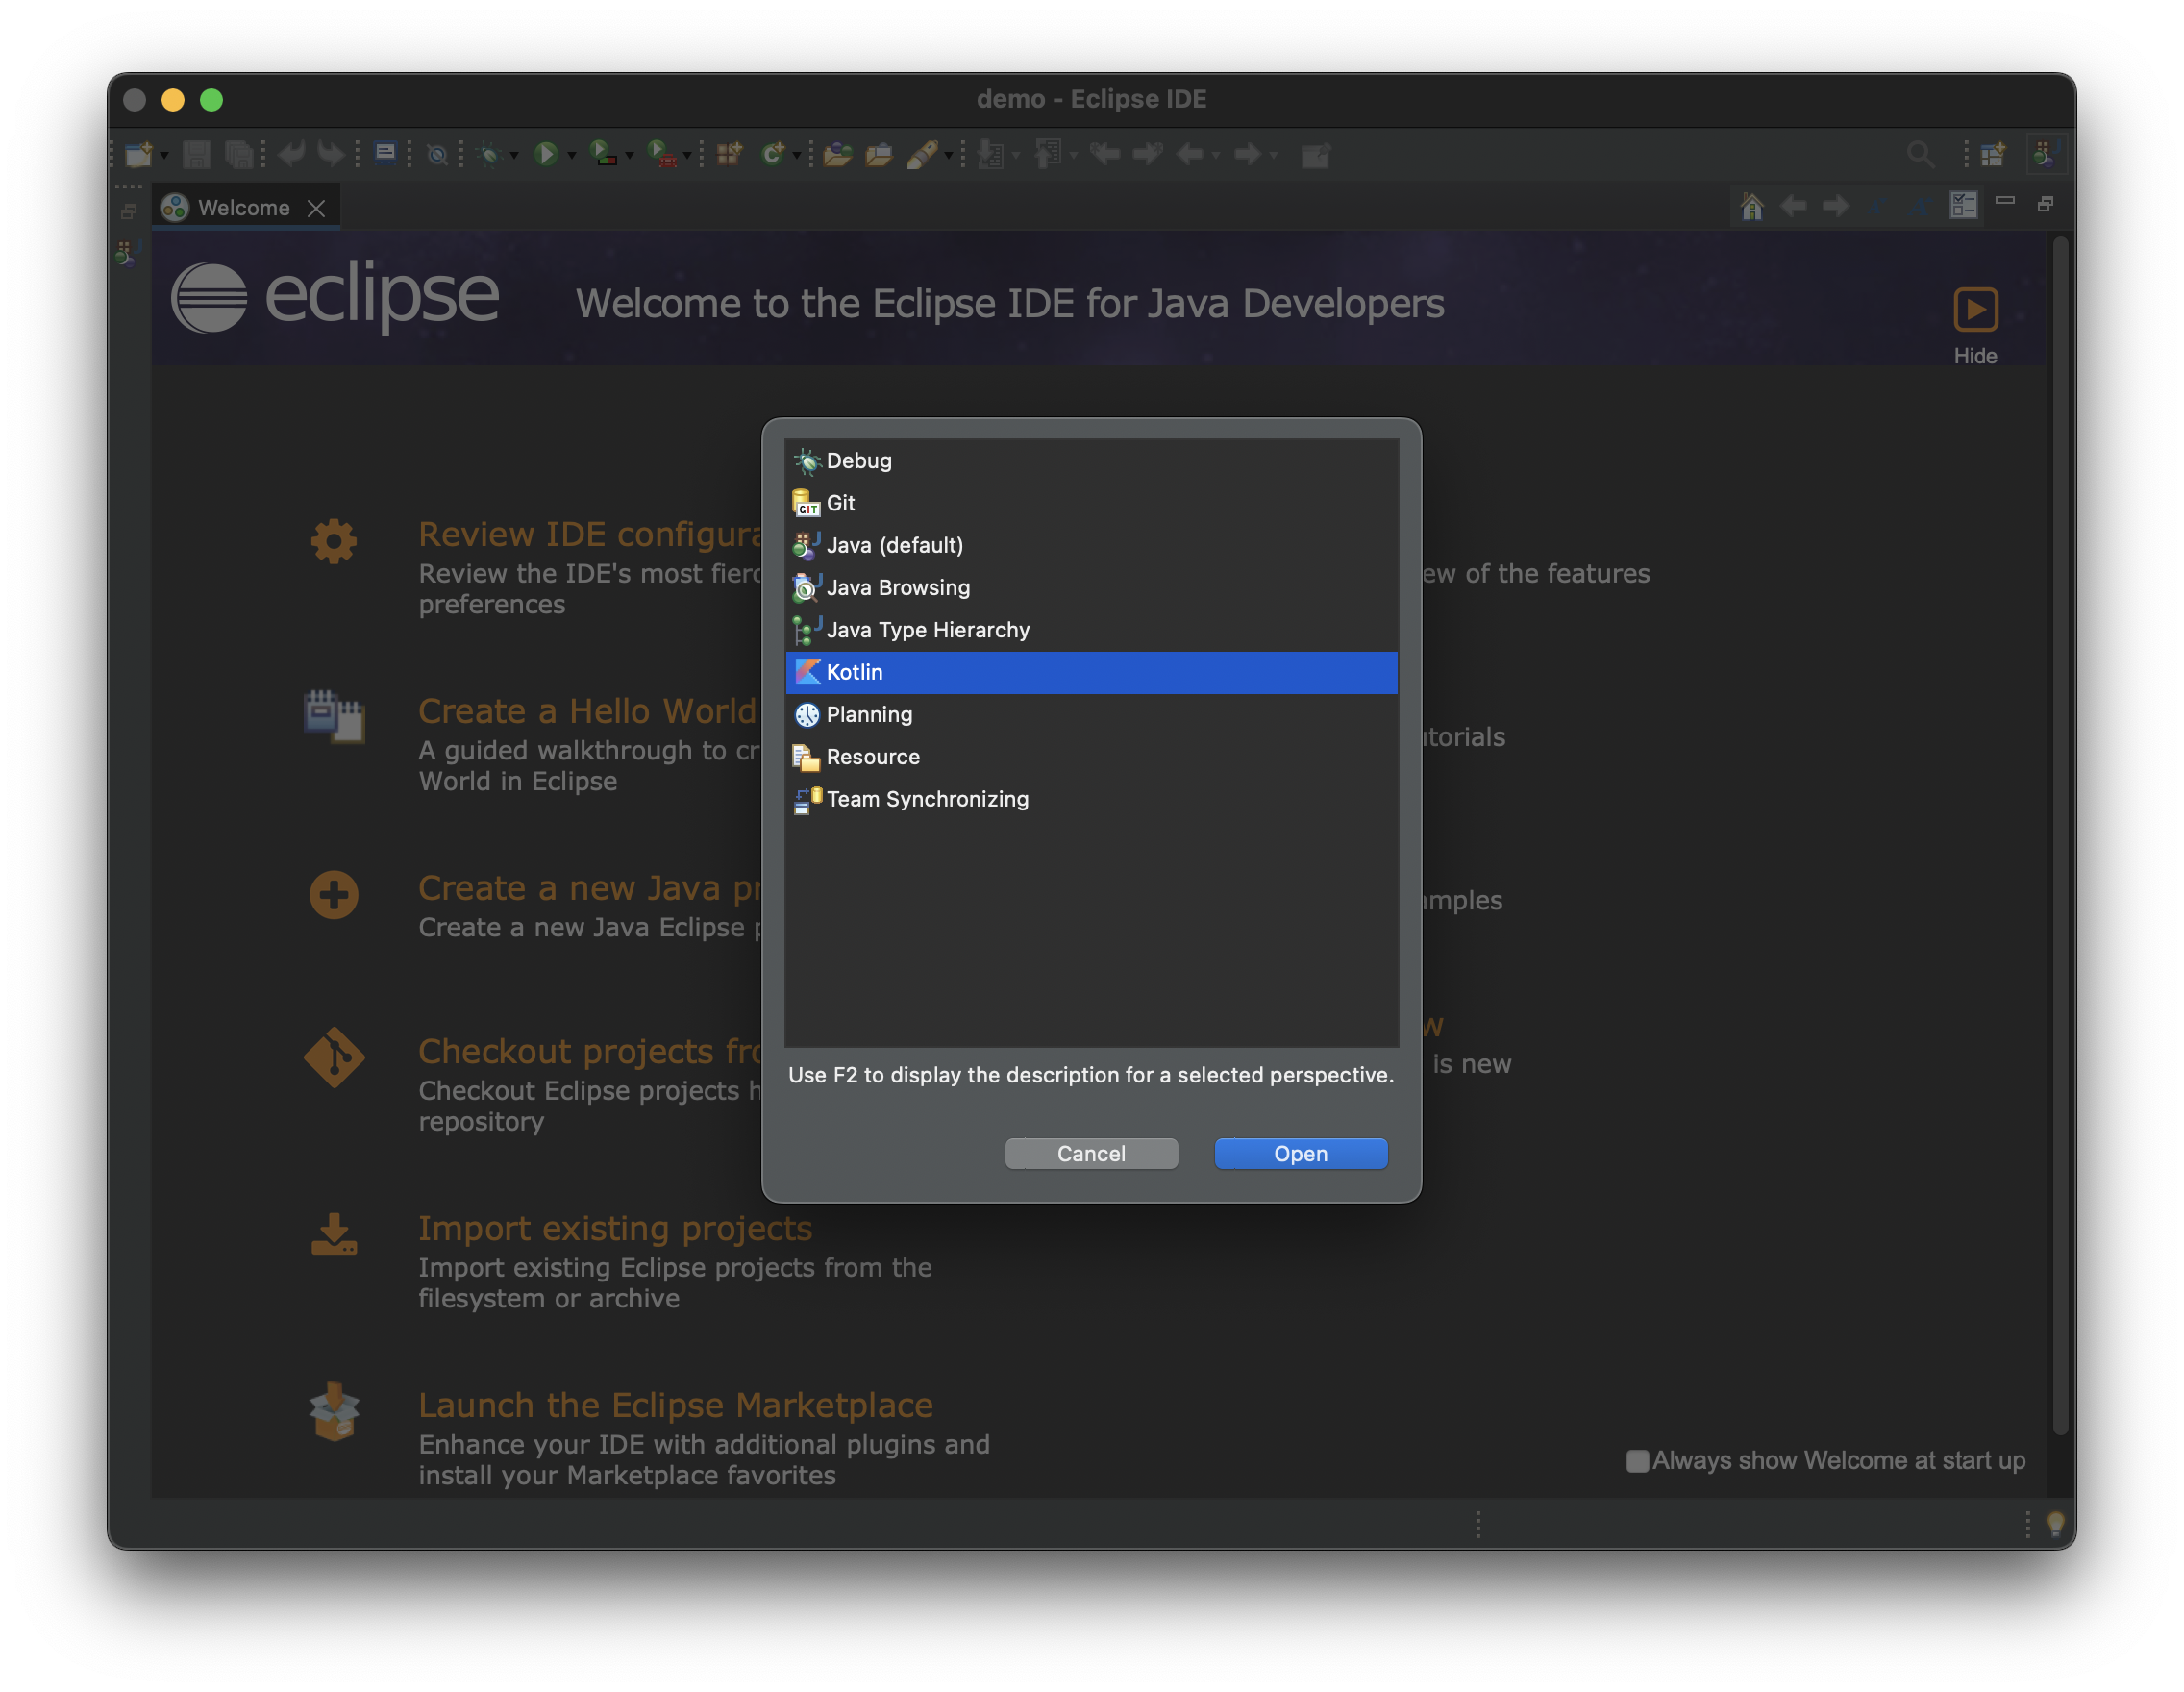The image size is (2184, 1692).
Task: Select the Debug perspective entry
Action: (x=858, y=461)
